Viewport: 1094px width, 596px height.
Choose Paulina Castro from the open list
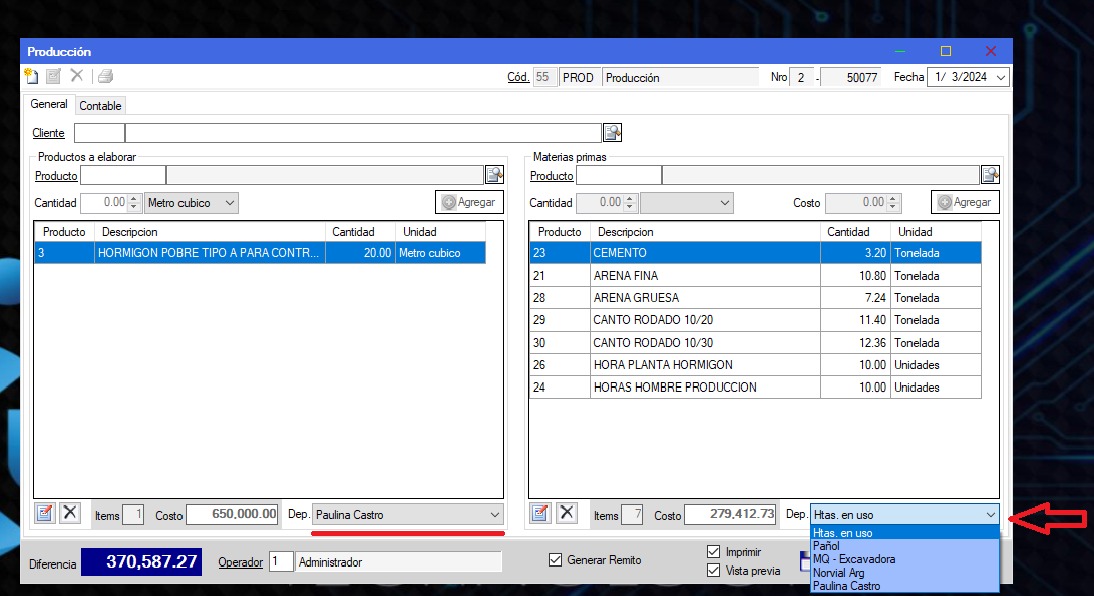(x=905, y=586)
